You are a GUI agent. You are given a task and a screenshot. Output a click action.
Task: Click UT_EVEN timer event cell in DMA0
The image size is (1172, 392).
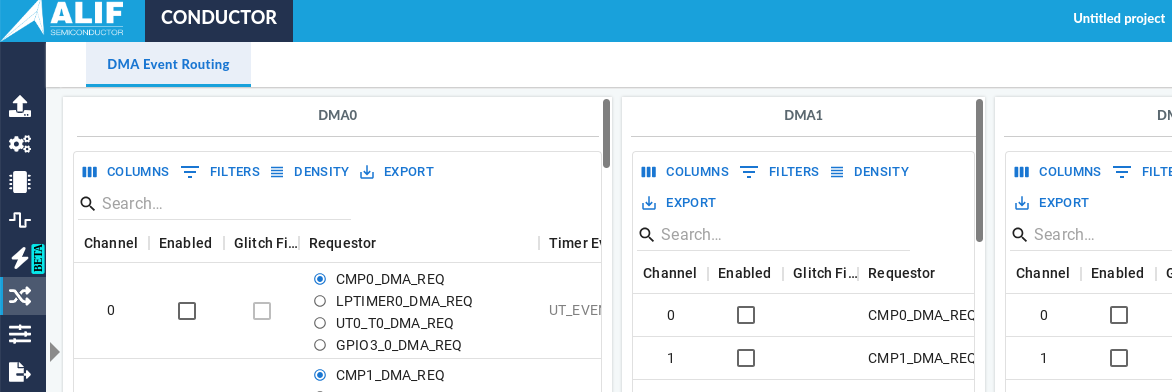tap(575, 310)
